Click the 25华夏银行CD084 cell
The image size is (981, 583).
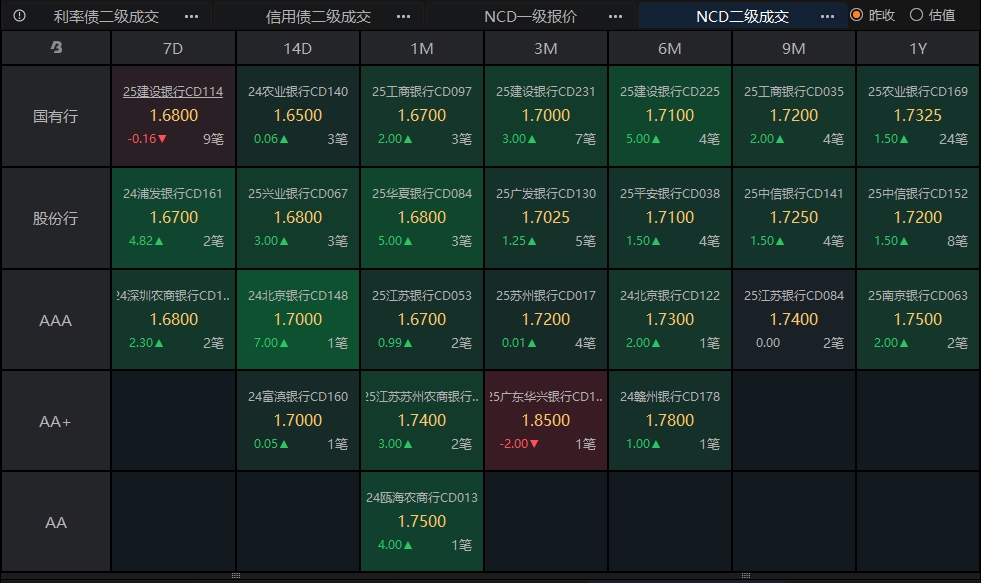click(x=422, y=218)
